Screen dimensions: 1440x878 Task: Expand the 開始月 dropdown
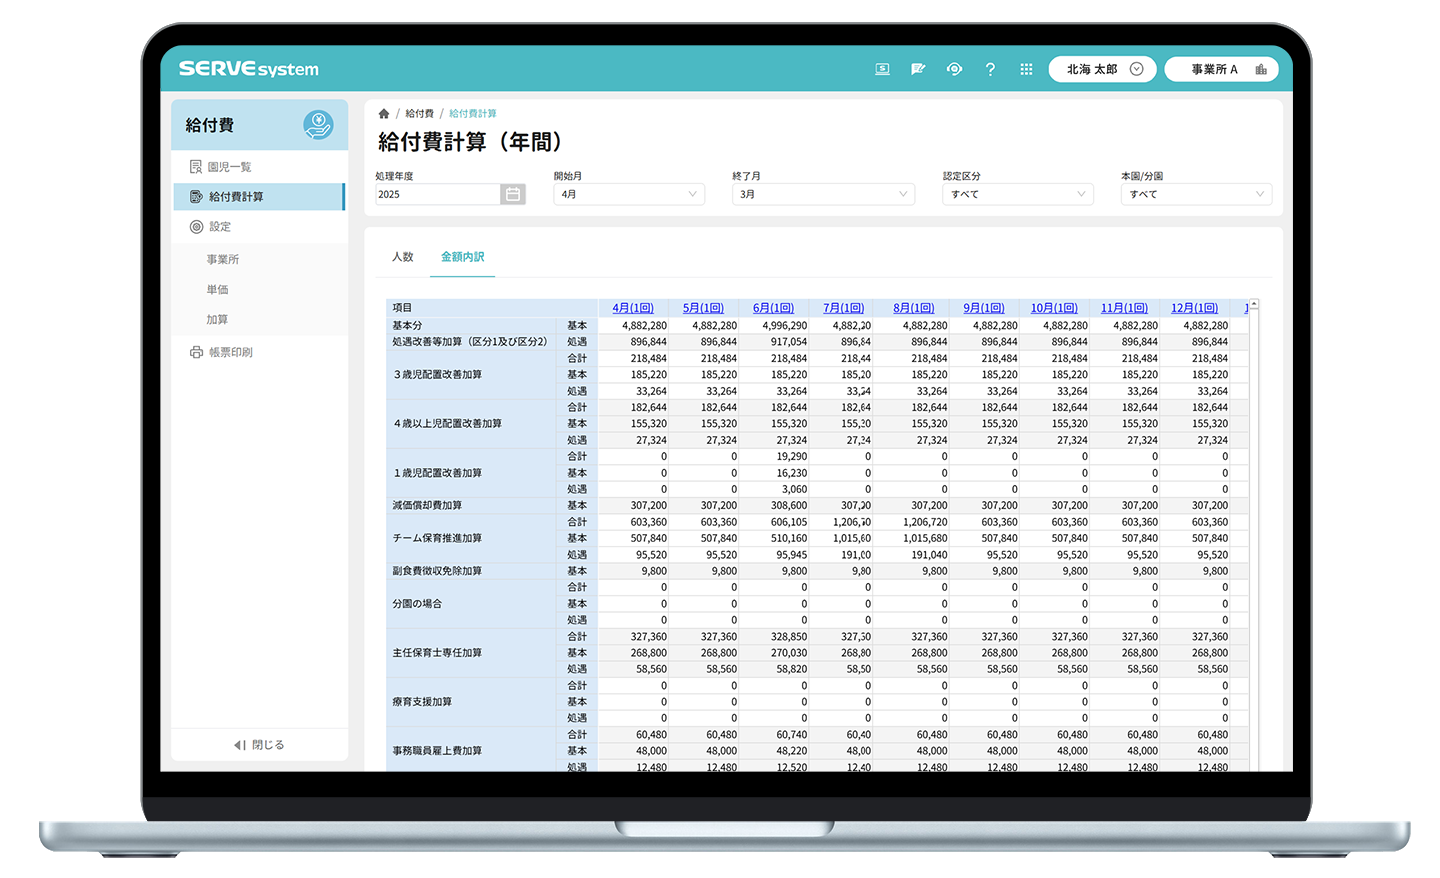tap(628, 194)
